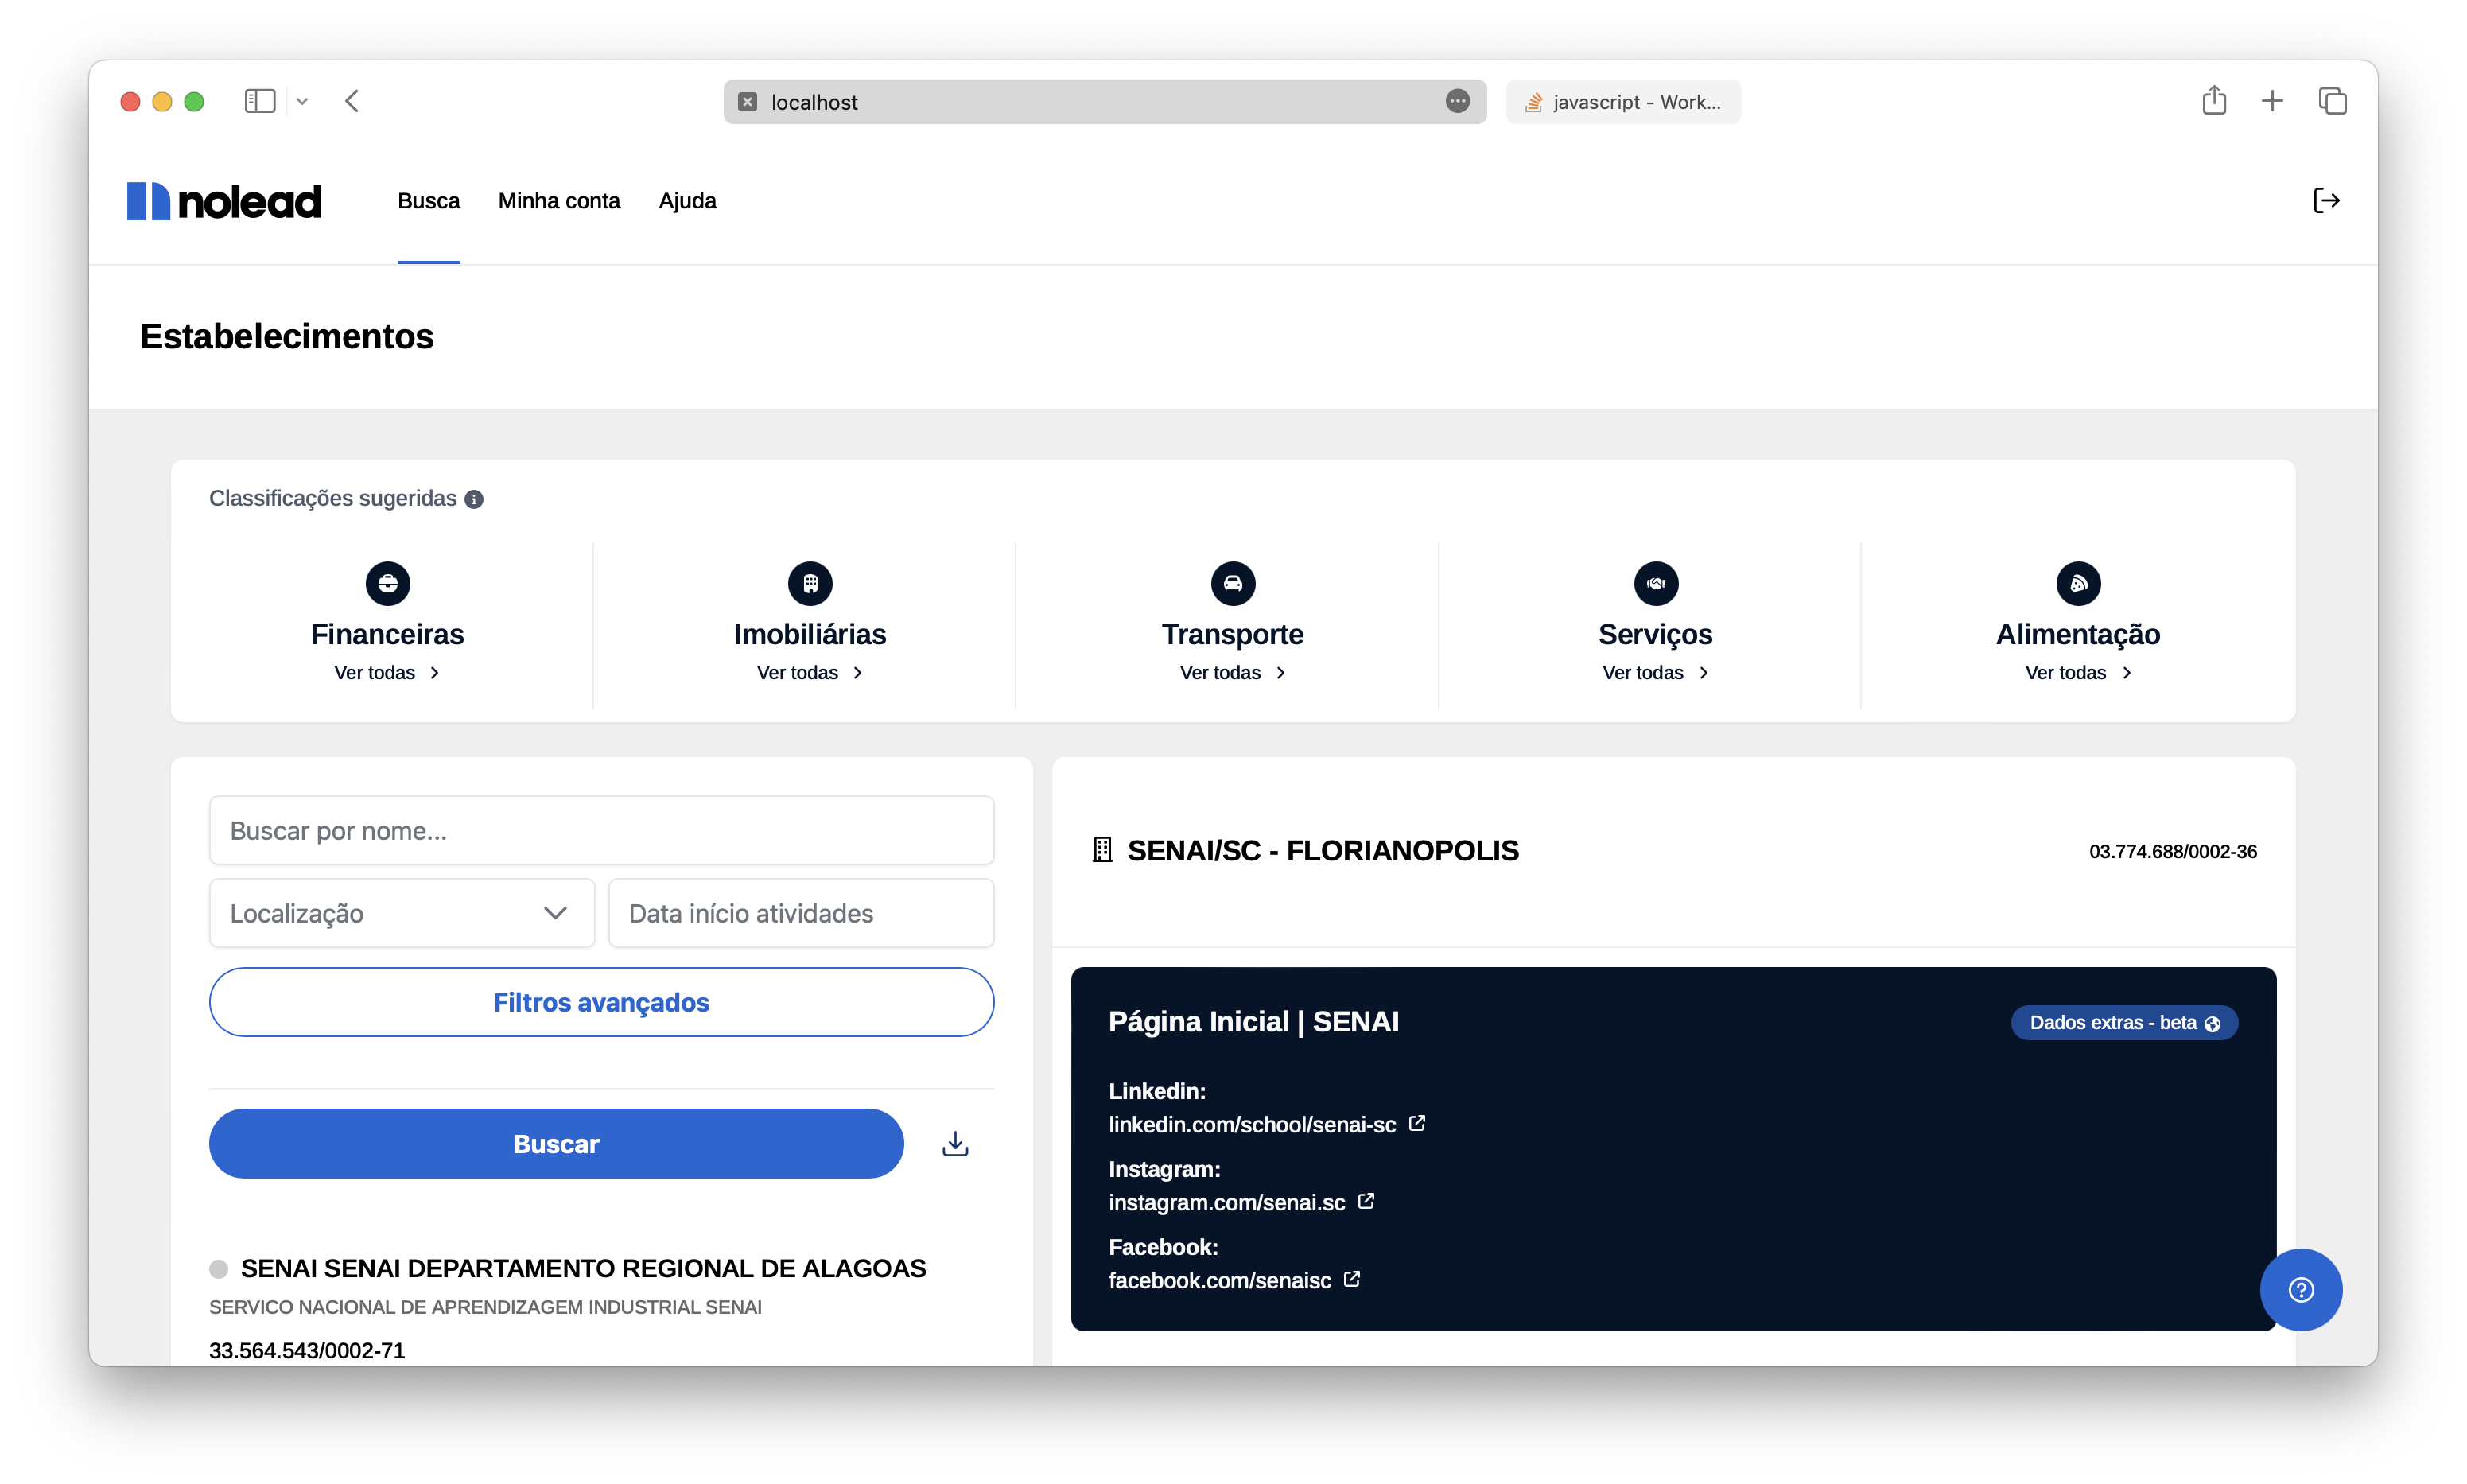The width and height of the screenshot is (2467, 1484).
Task: Open the Busca tab
Action: click(428, 201)
